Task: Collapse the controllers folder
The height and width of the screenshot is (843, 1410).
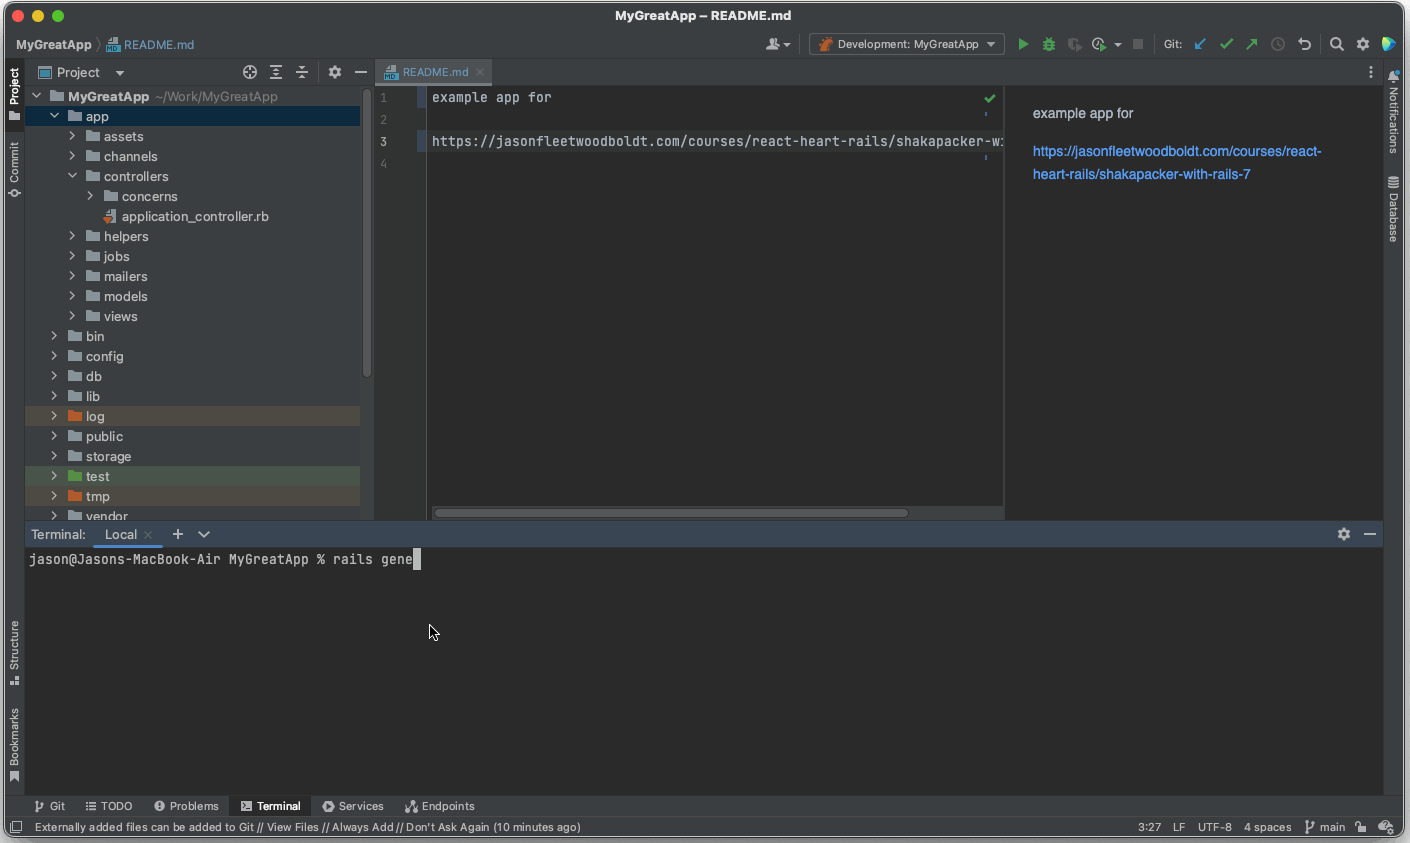Action: 71,176
